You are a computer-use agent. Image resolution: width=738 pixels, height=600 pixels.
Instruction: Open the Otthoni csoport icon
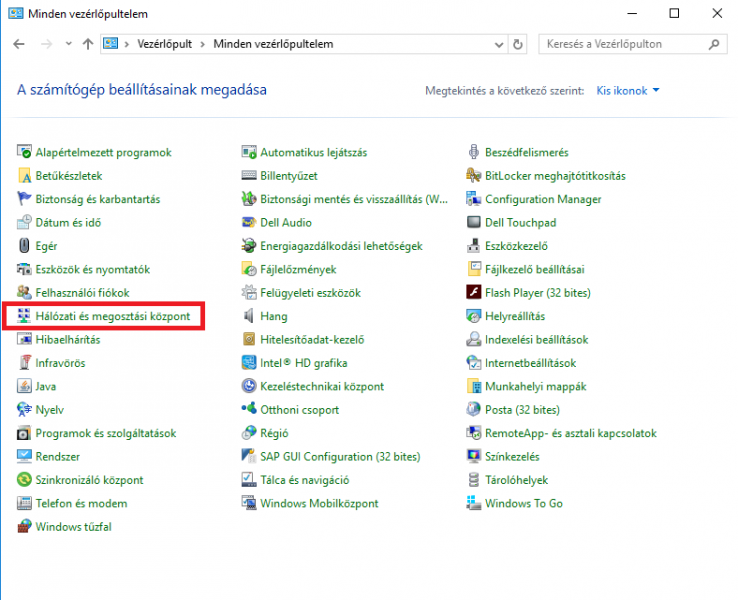(x=249, y=409)
